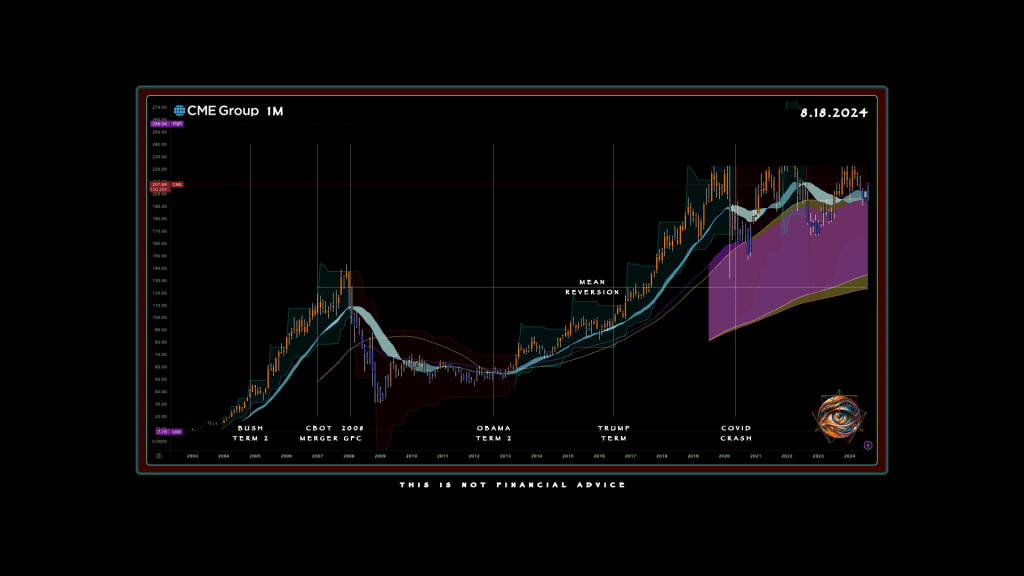Image resolution: width=1024 pixels, height=576 pixels.
Task: Select the Obama Term 2 annotation
Action: [x=494, y=432]
